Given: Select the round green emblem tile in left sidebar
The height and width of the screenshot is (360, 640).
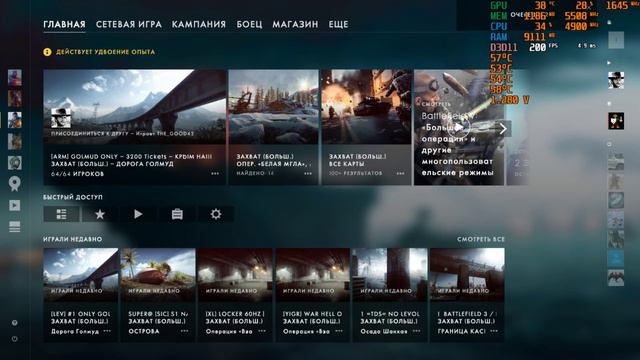Looking at the screenshot, I should pyautogui.click(x=15, y=163).
